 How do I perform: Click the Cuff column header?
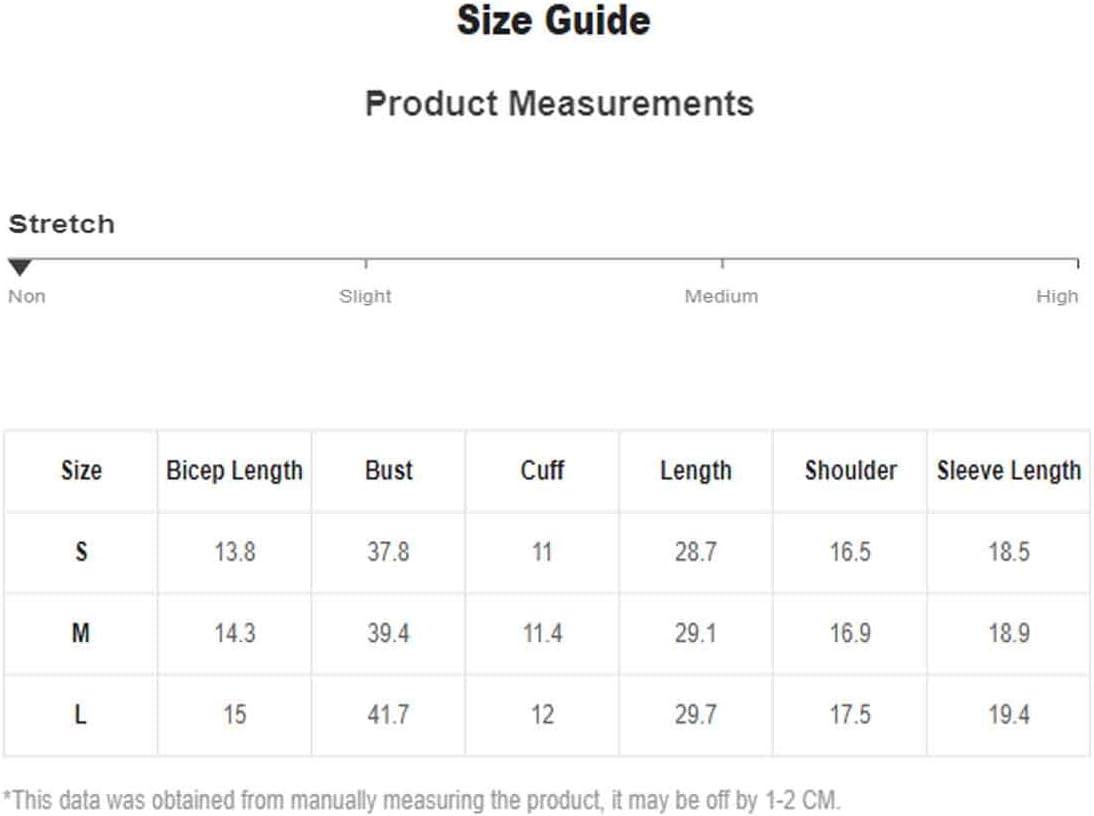pos(542,471)
